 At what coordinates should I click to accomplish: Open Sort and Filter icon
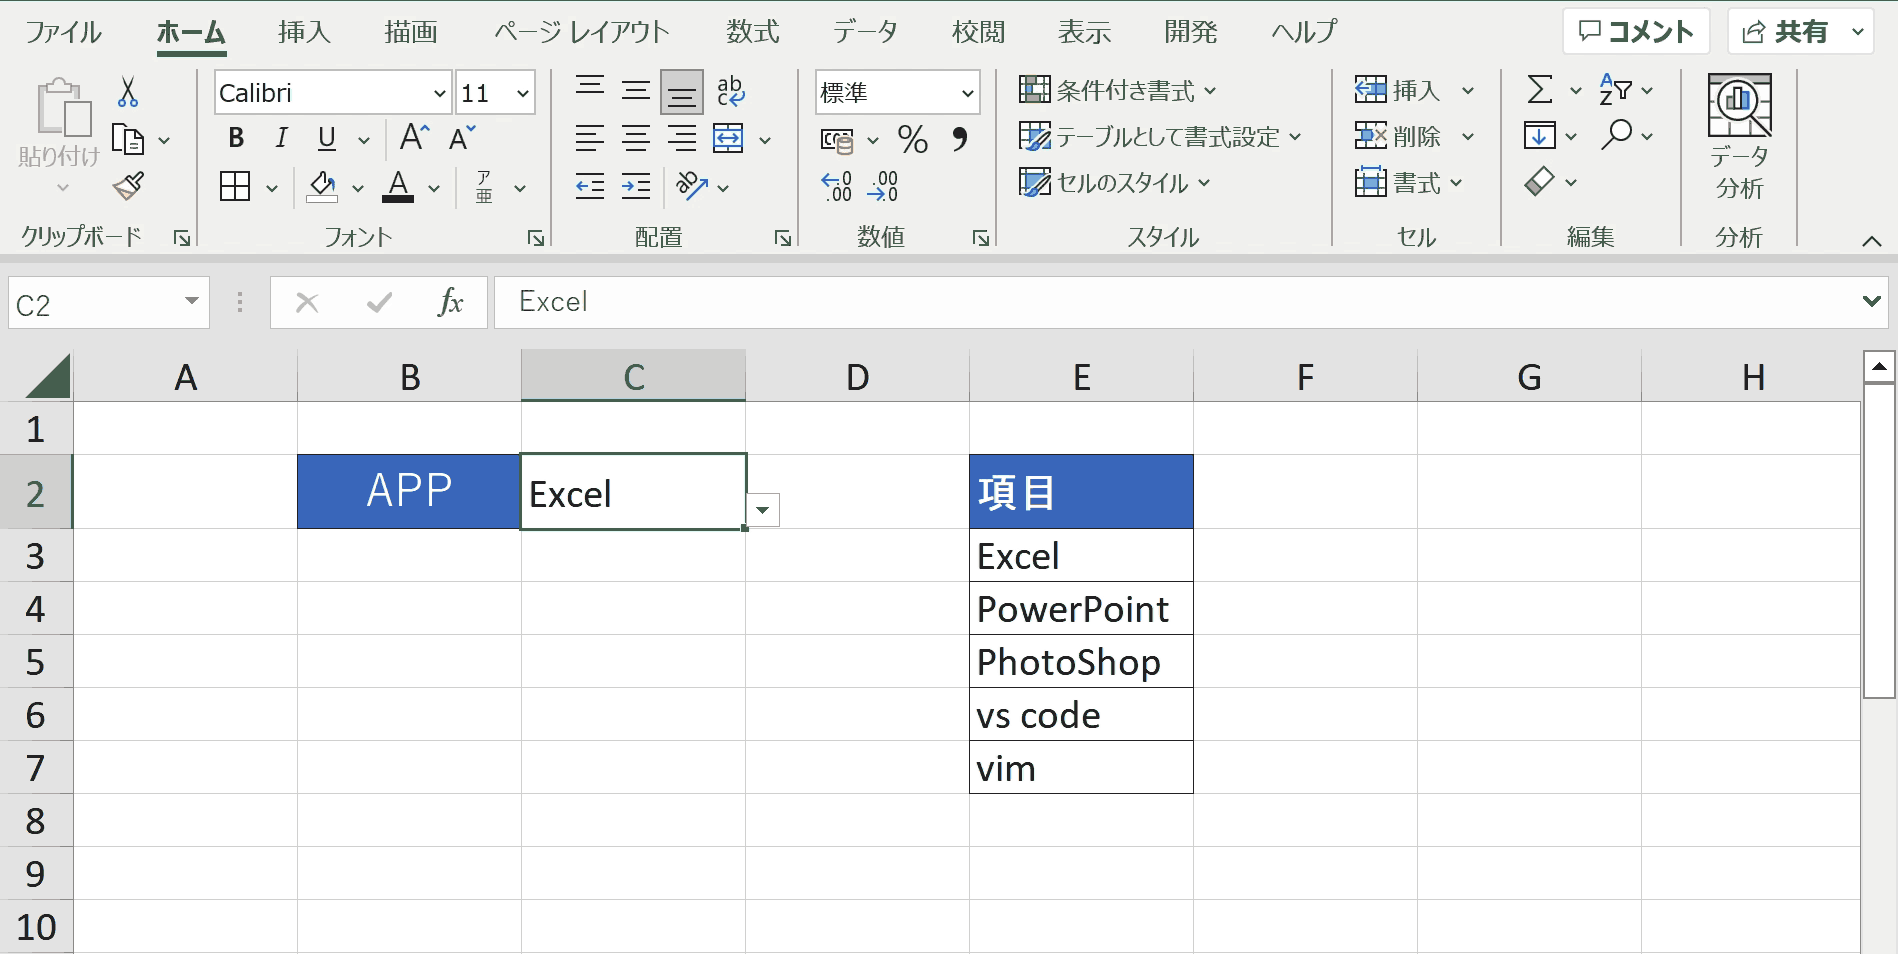tap(1616, 90)
